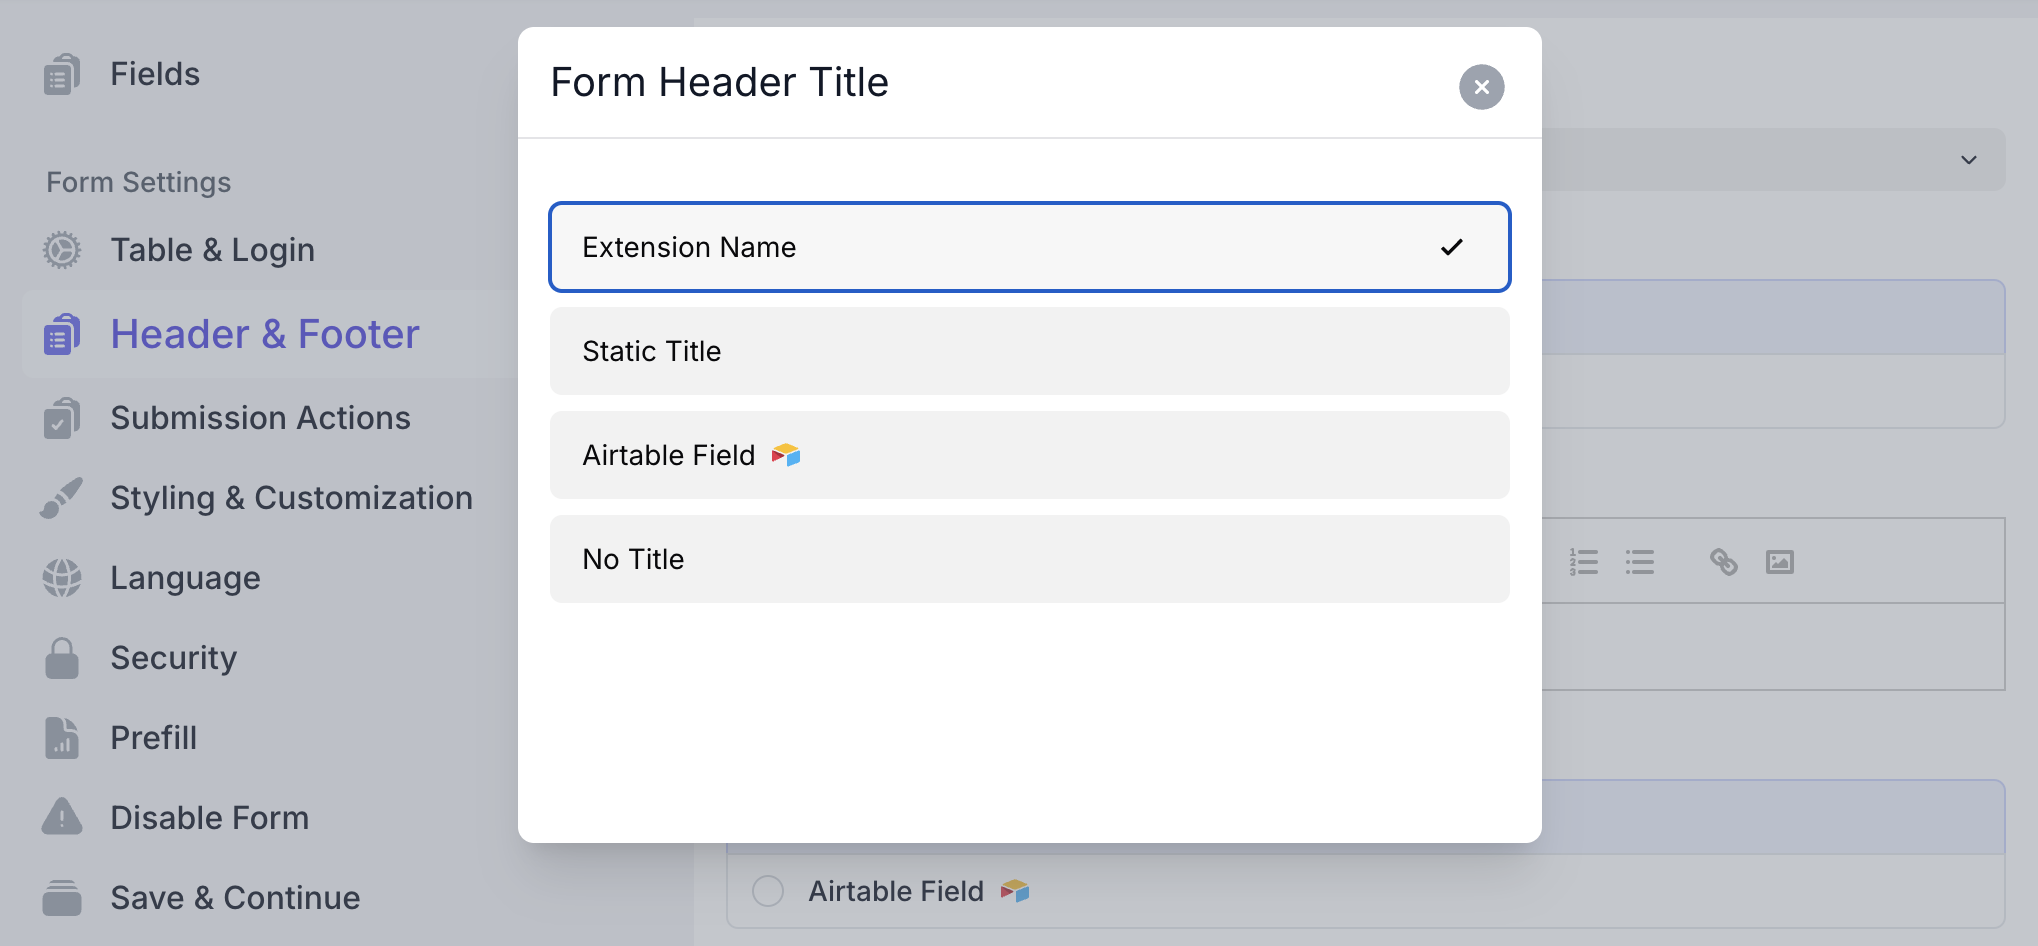
Task: Click the Styling & Customization brush icon
Action: [62, 498]
